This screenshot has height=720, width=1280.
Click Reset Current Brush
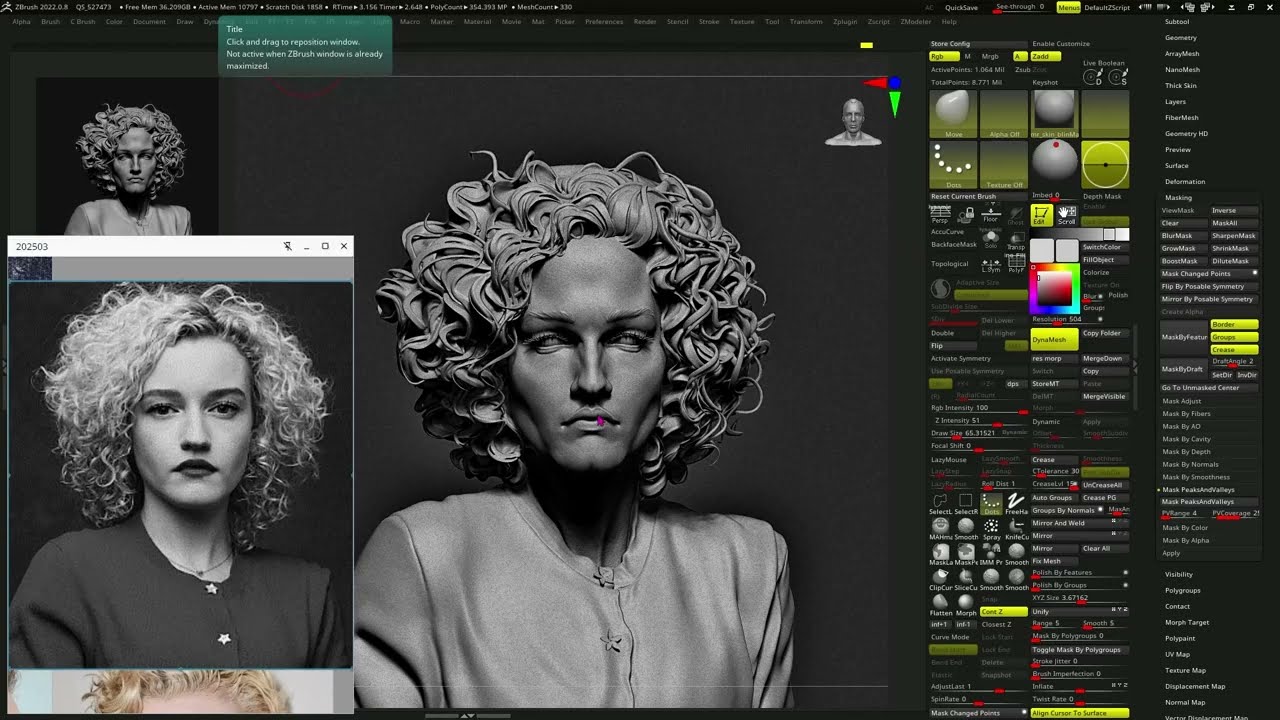[978, 196]
